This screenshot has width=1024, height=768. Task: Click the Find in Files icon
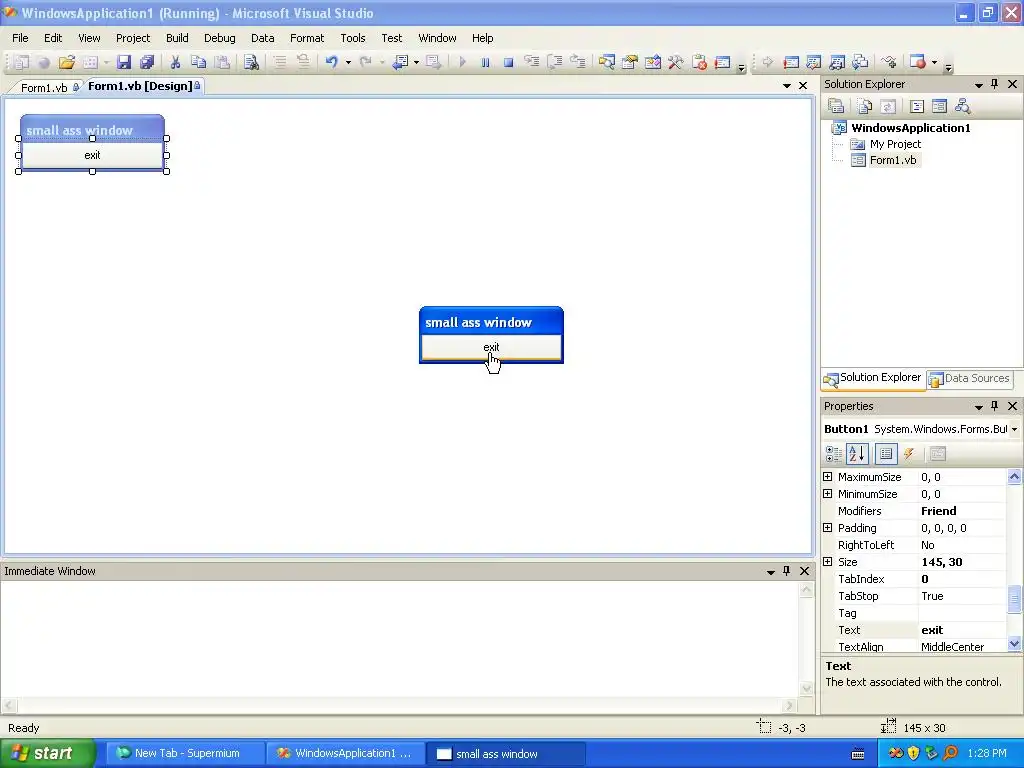click(251, 63)
